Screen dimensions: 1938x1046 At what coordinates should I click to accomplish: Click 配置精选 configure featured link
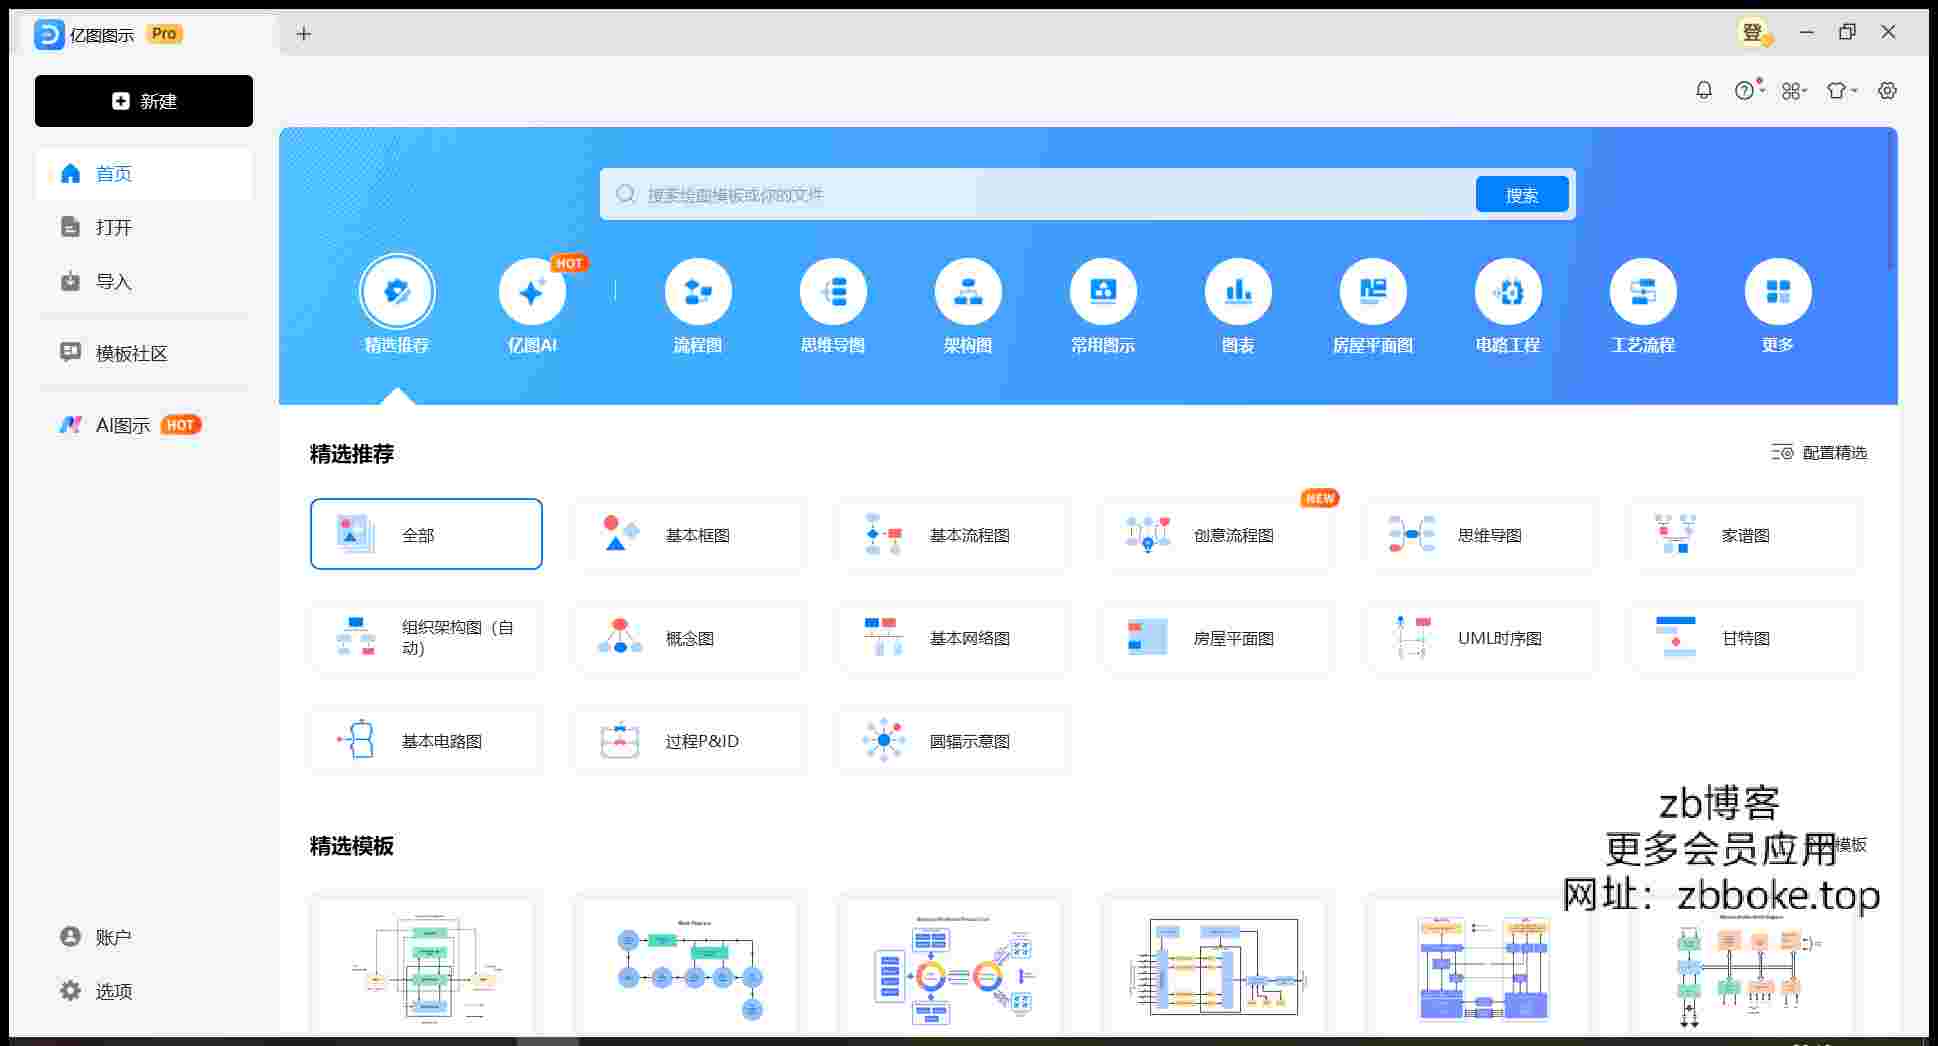tap(1819, 453)
